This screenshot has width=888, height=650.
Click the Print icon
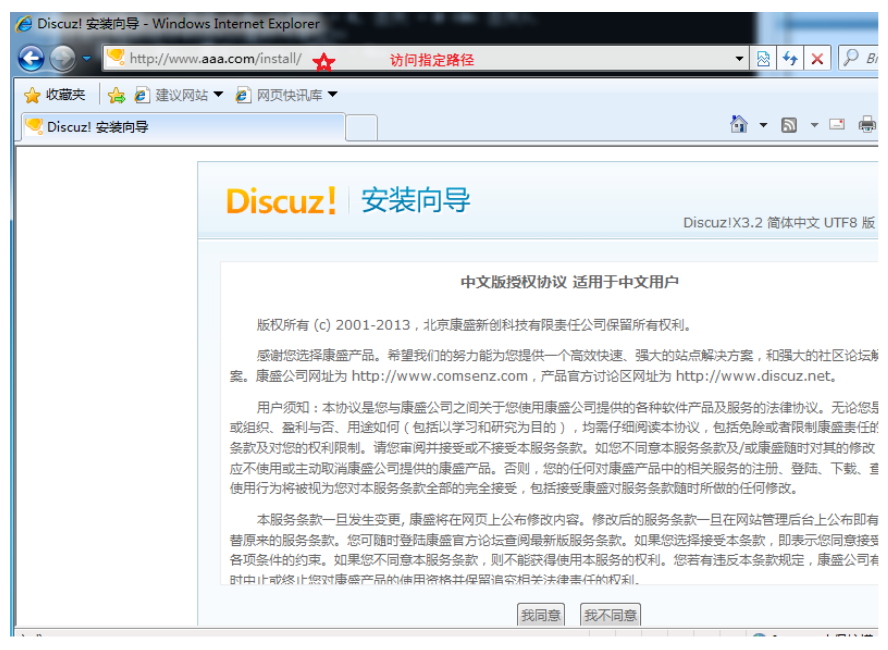click(866, 125)
